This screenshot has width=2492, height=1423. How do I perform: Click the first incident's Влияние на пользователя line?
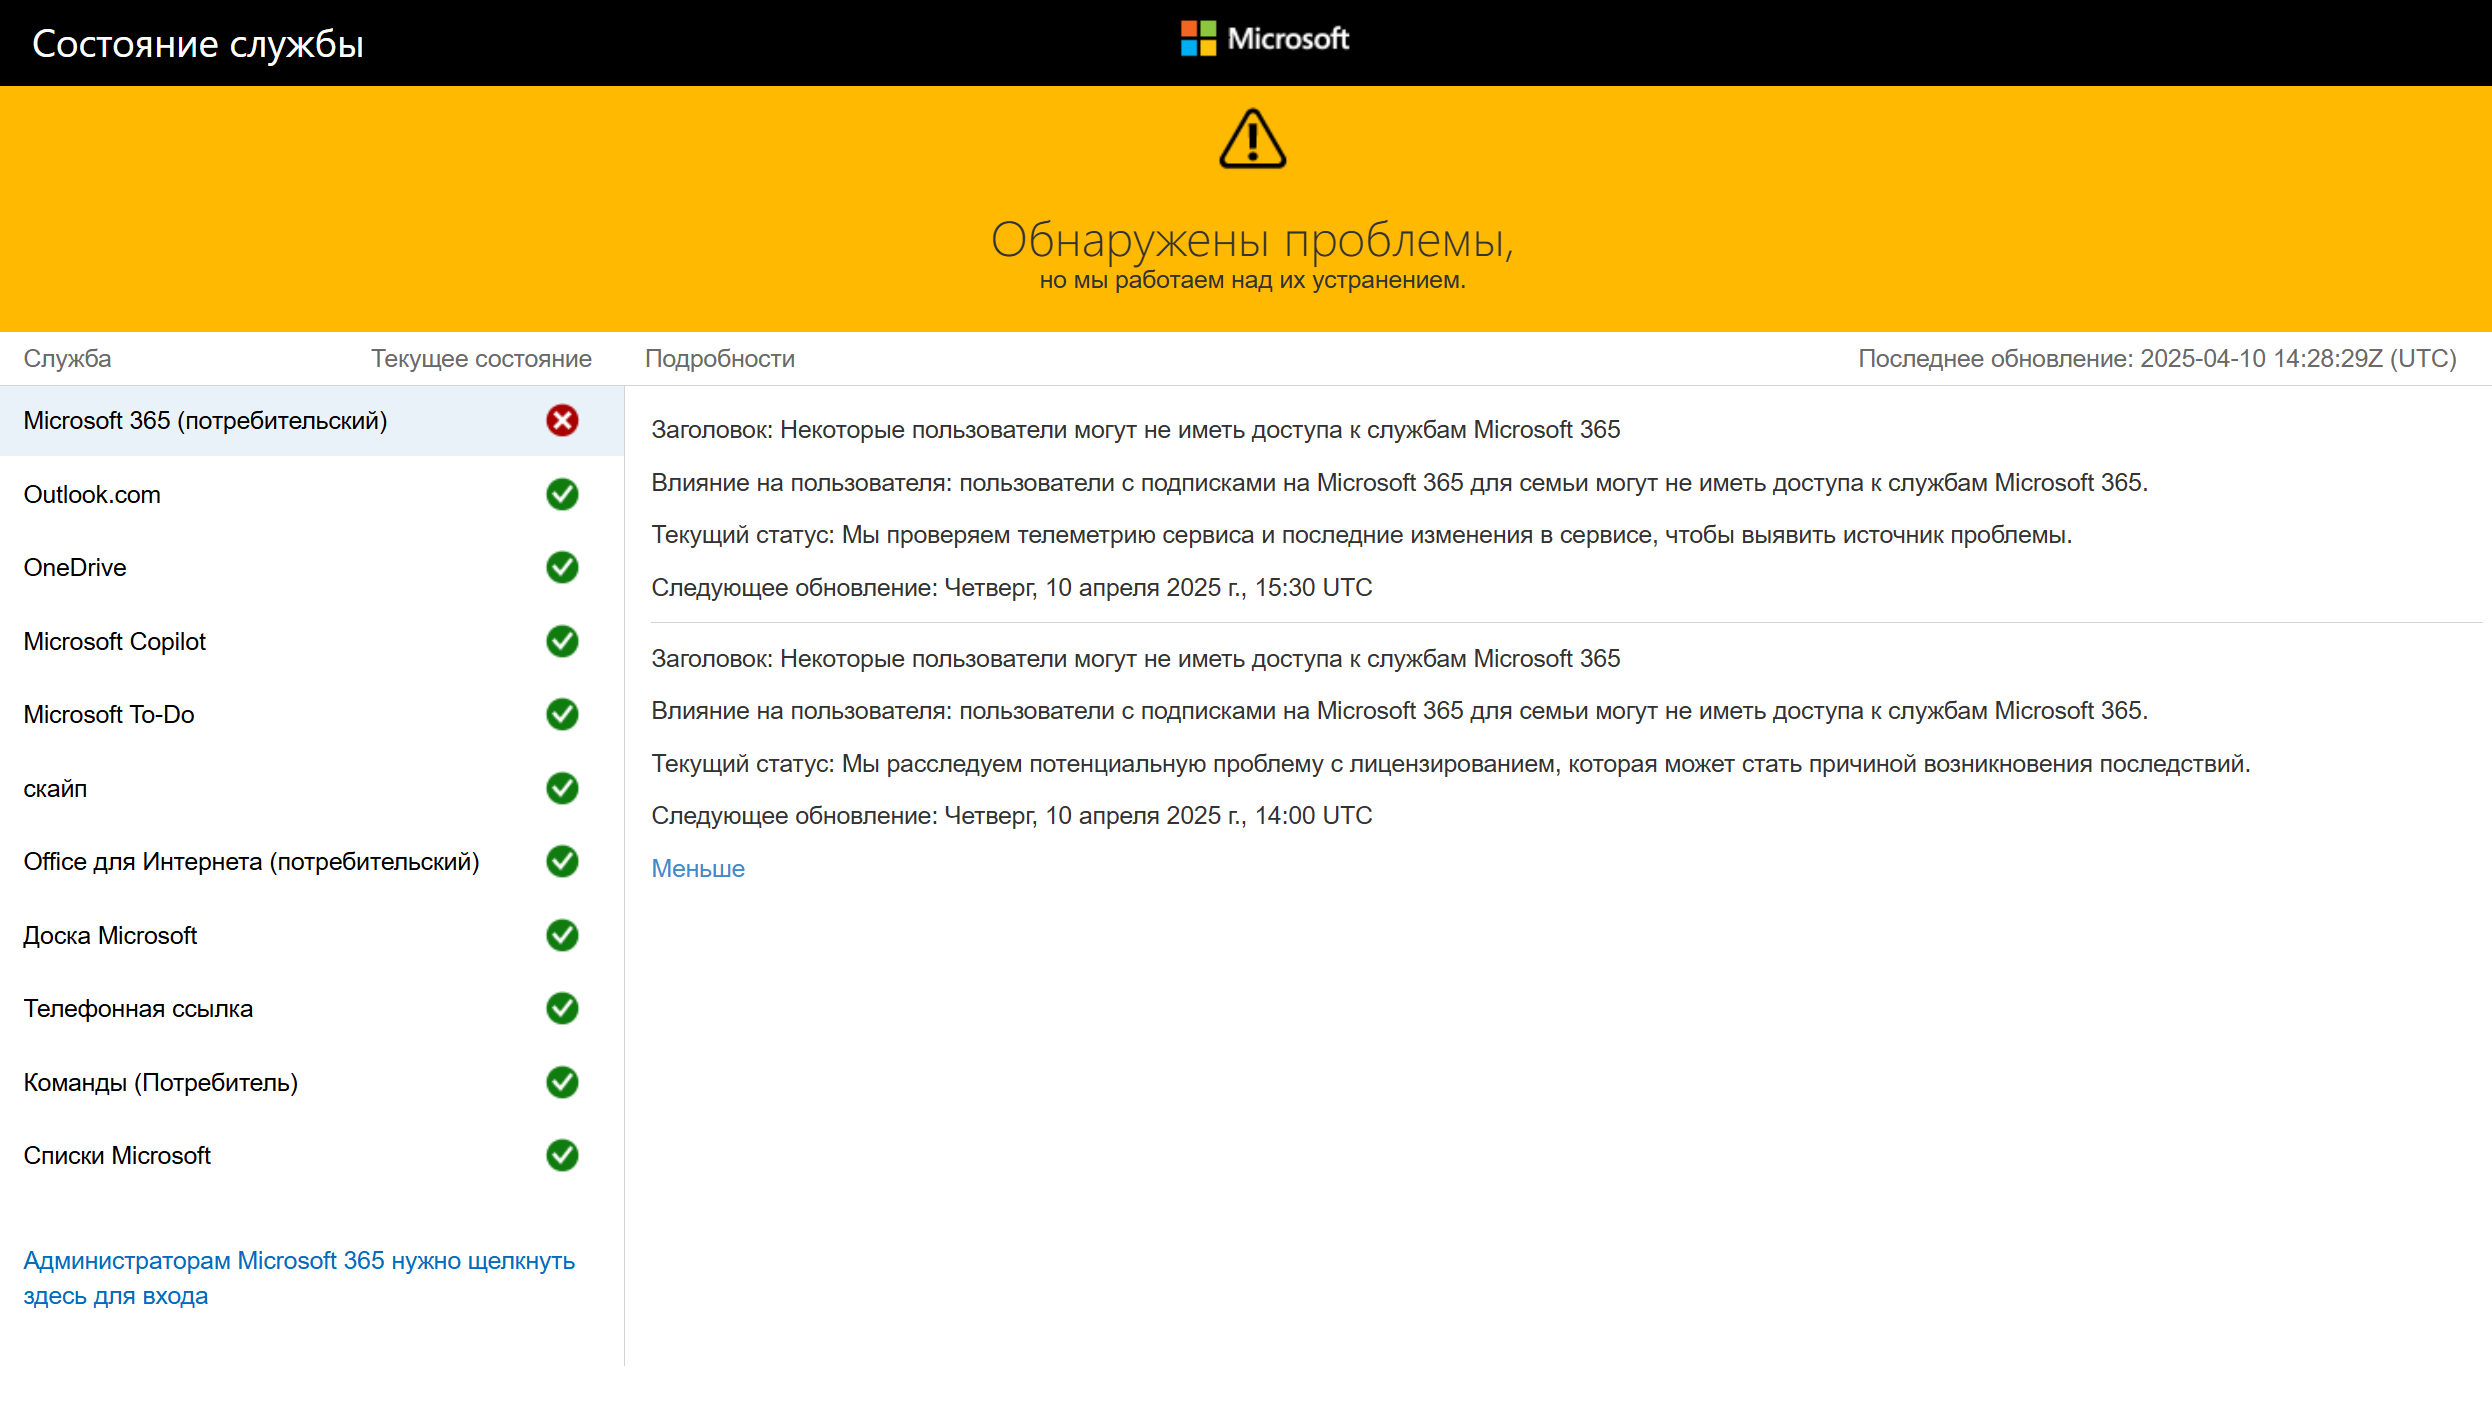coord(1399,482)
